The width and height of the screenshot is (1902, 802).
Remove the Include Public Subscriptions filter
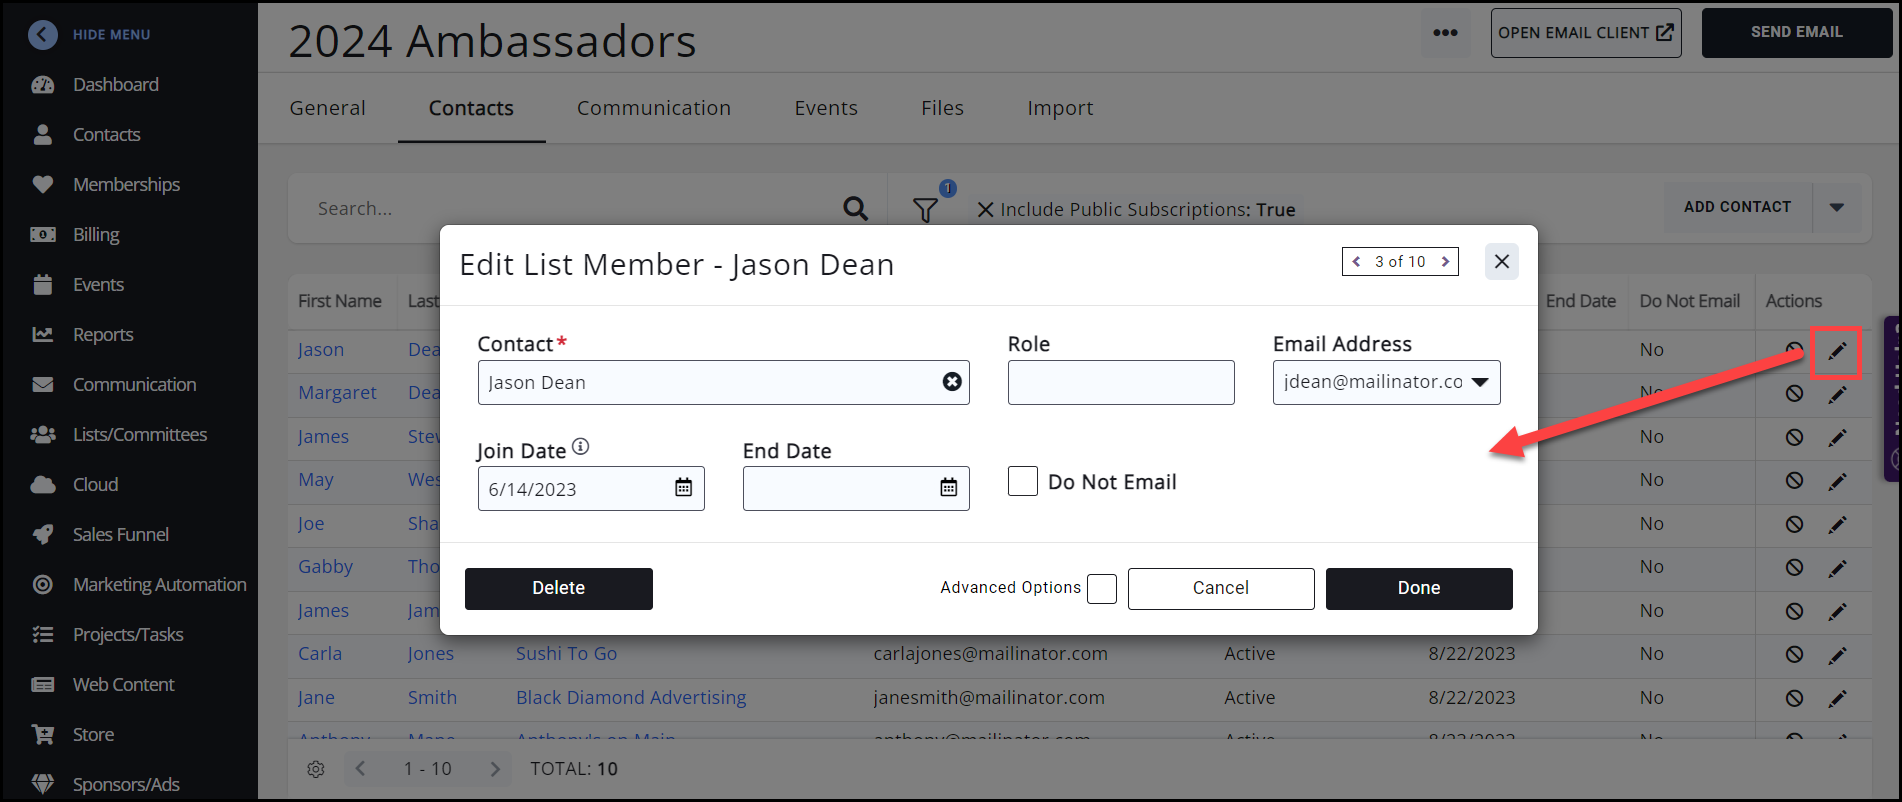[985, 210]
